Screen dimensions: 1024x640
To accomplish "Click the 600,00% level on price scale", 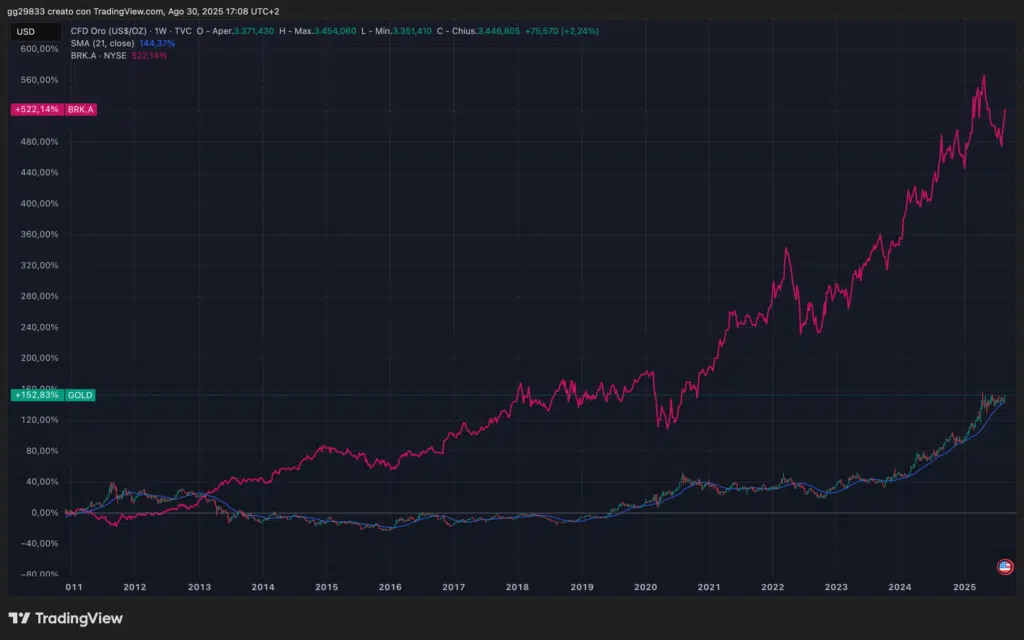I will pos(40,48).
